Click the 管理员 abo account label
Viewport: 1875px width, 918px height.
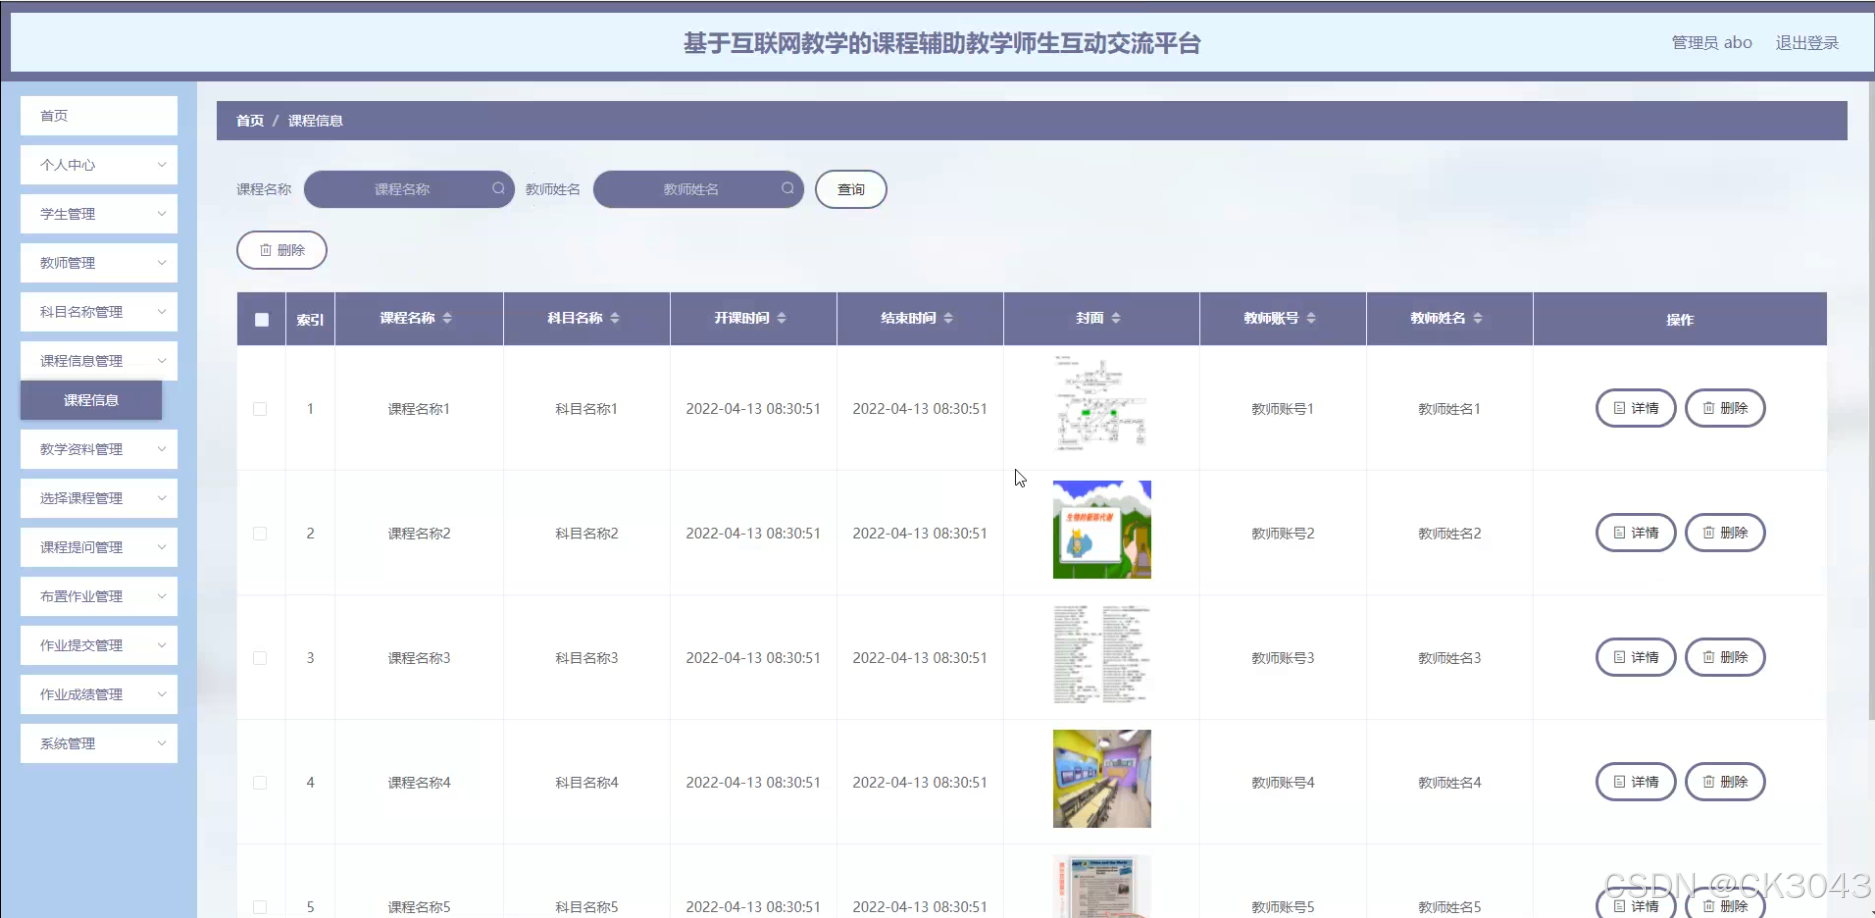(x=1712, y=43)
